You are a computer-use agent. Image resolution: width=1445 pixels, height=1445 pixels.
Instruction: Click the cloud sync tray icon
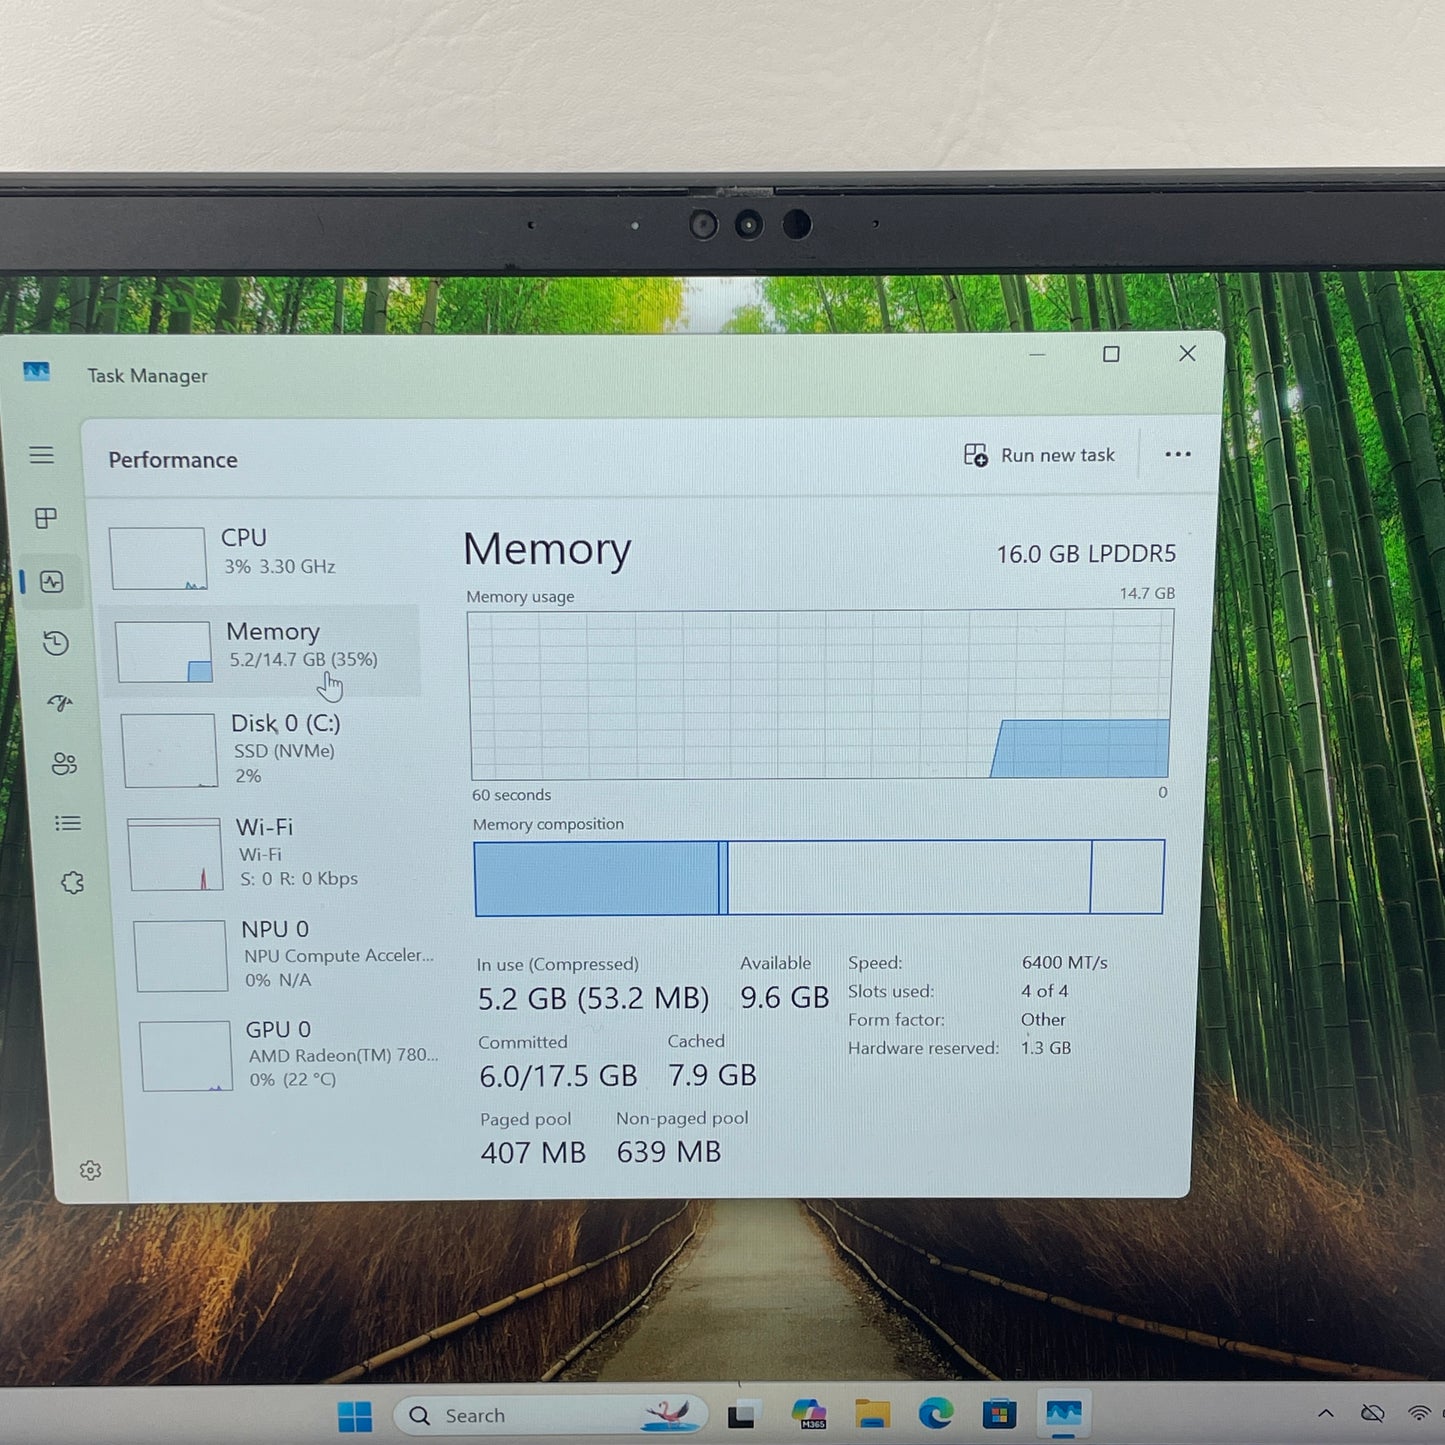click(1373, 1413)
